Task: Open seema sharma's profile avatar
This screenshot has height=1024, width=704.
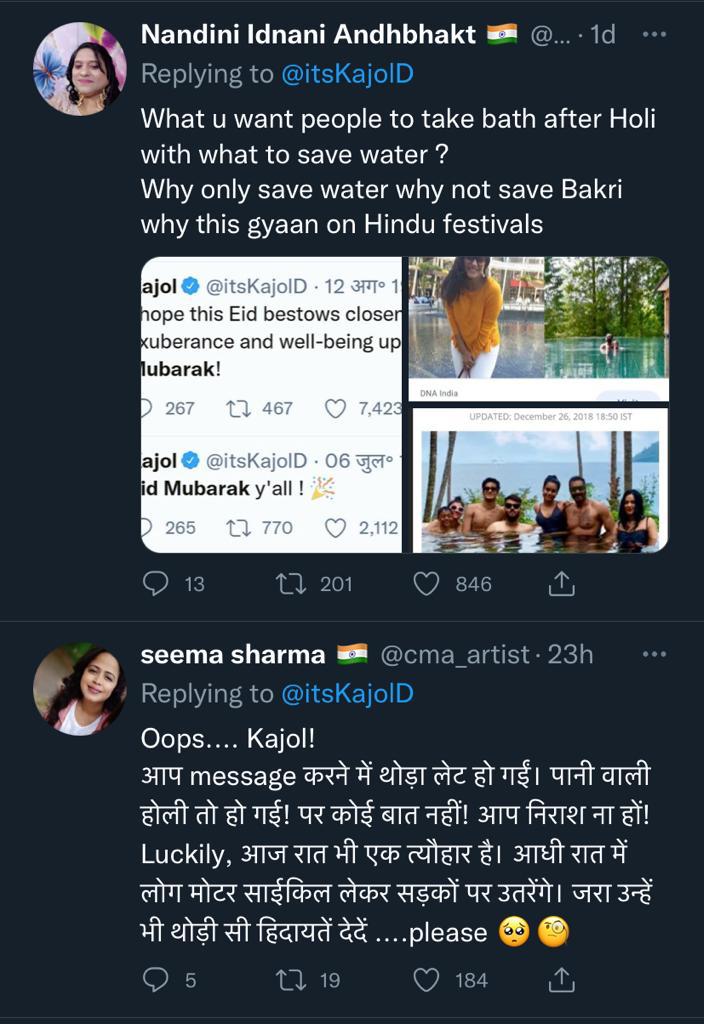Action: pyautogui.click(x=80, y=688)
